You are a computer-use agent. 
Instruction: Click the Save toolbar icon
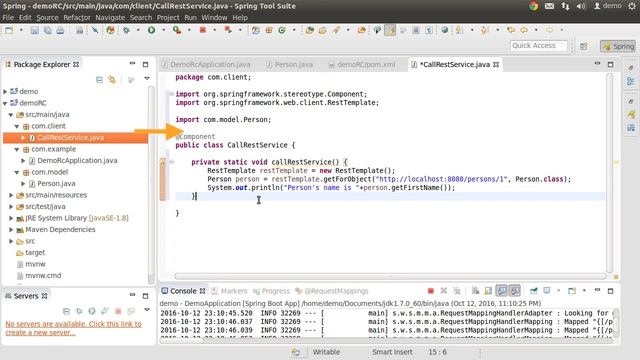tap(34, 30)
